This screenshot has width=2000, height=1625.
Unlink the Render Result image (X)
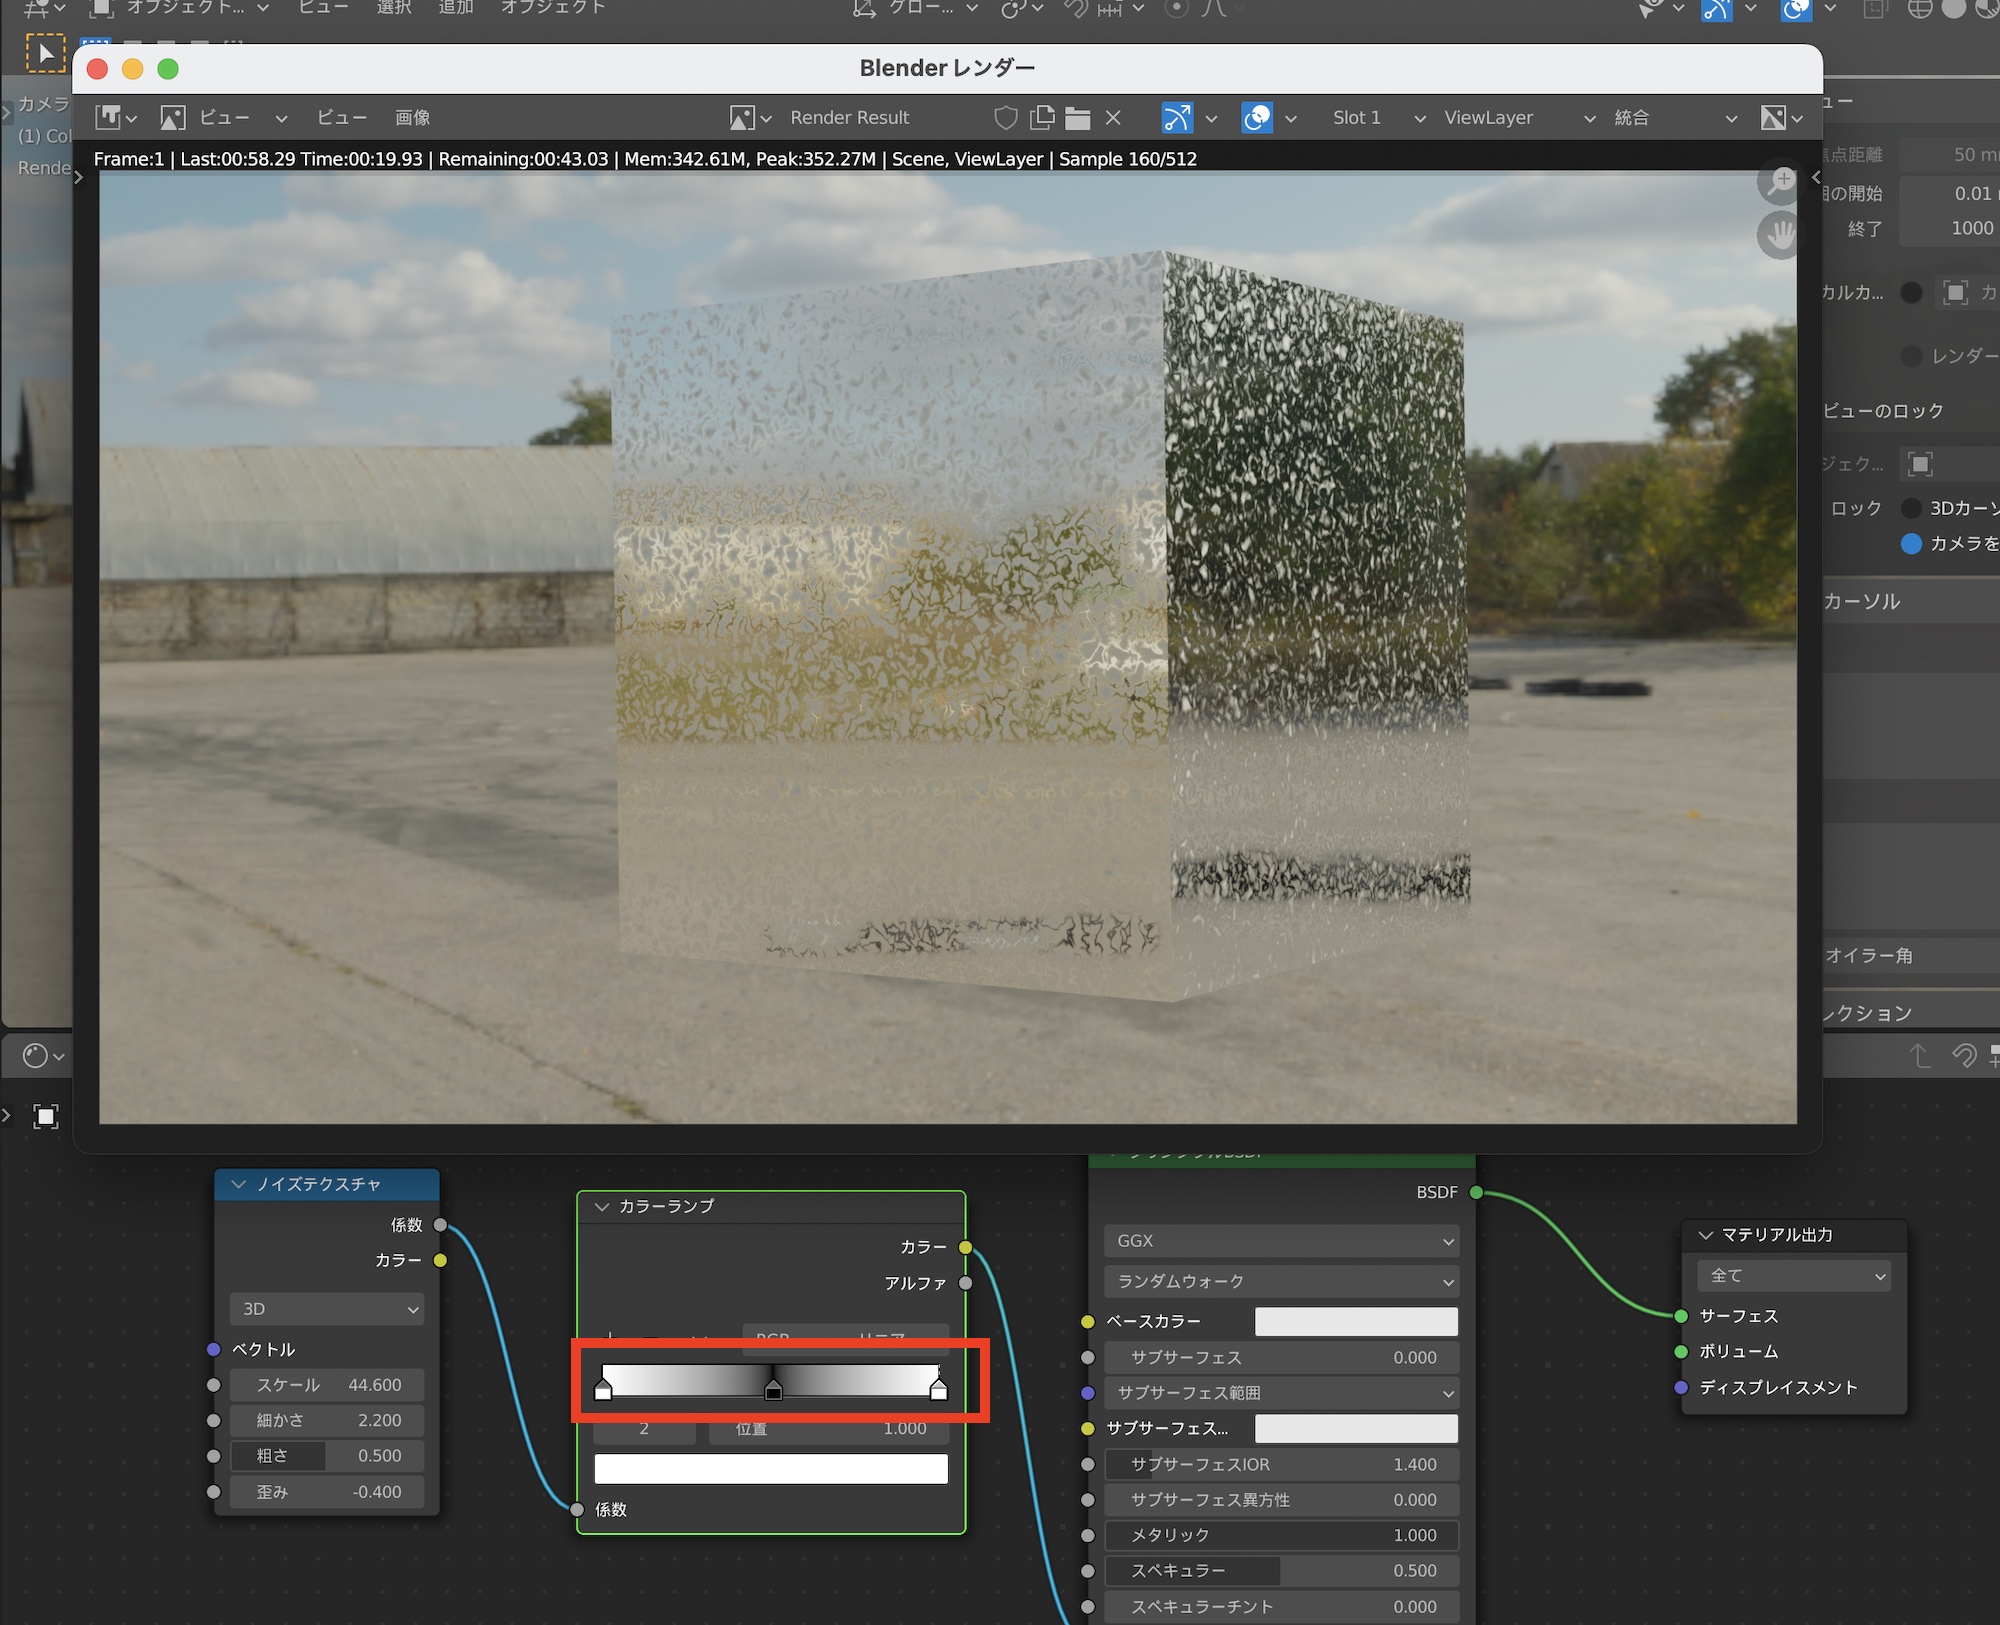[x=1113, y=118]
